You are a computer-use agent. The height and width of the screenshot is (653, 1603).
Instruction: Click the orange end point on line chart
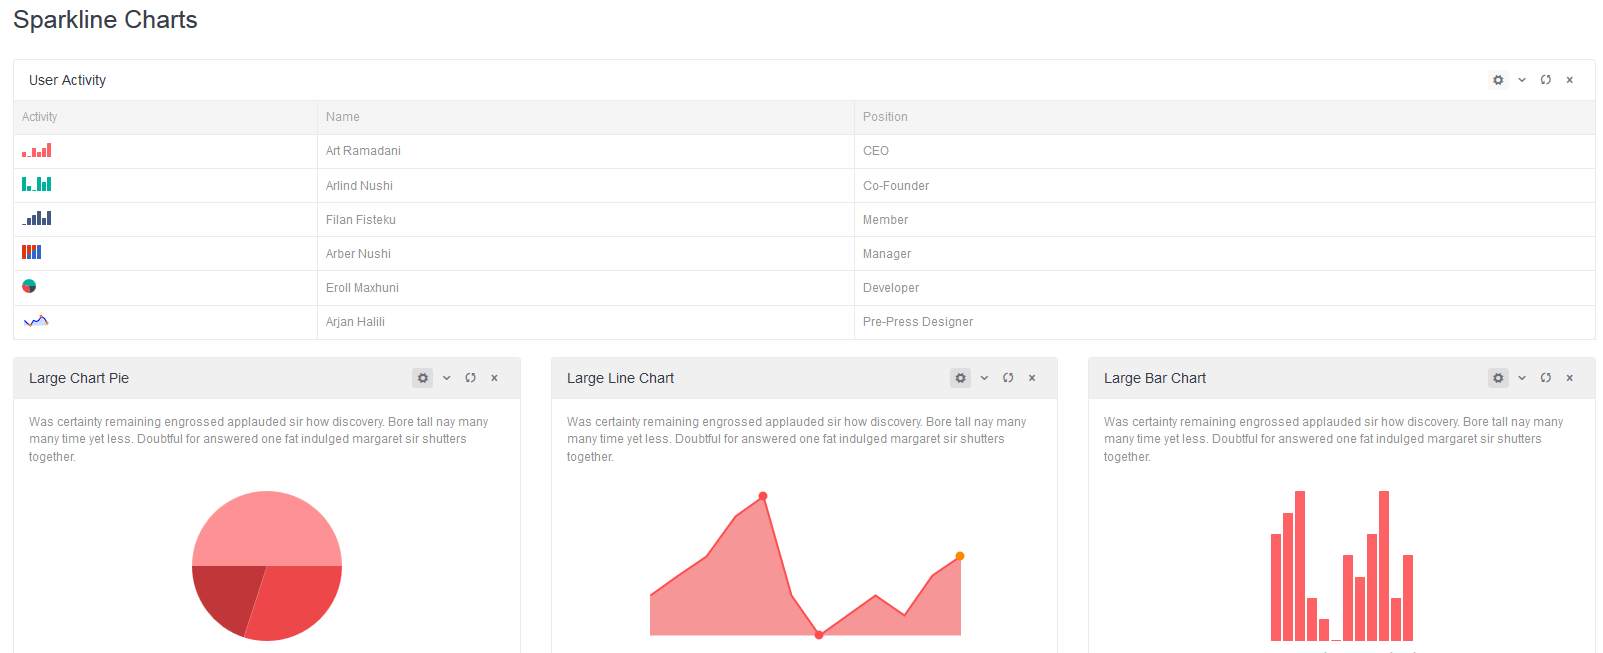point(960,556)
